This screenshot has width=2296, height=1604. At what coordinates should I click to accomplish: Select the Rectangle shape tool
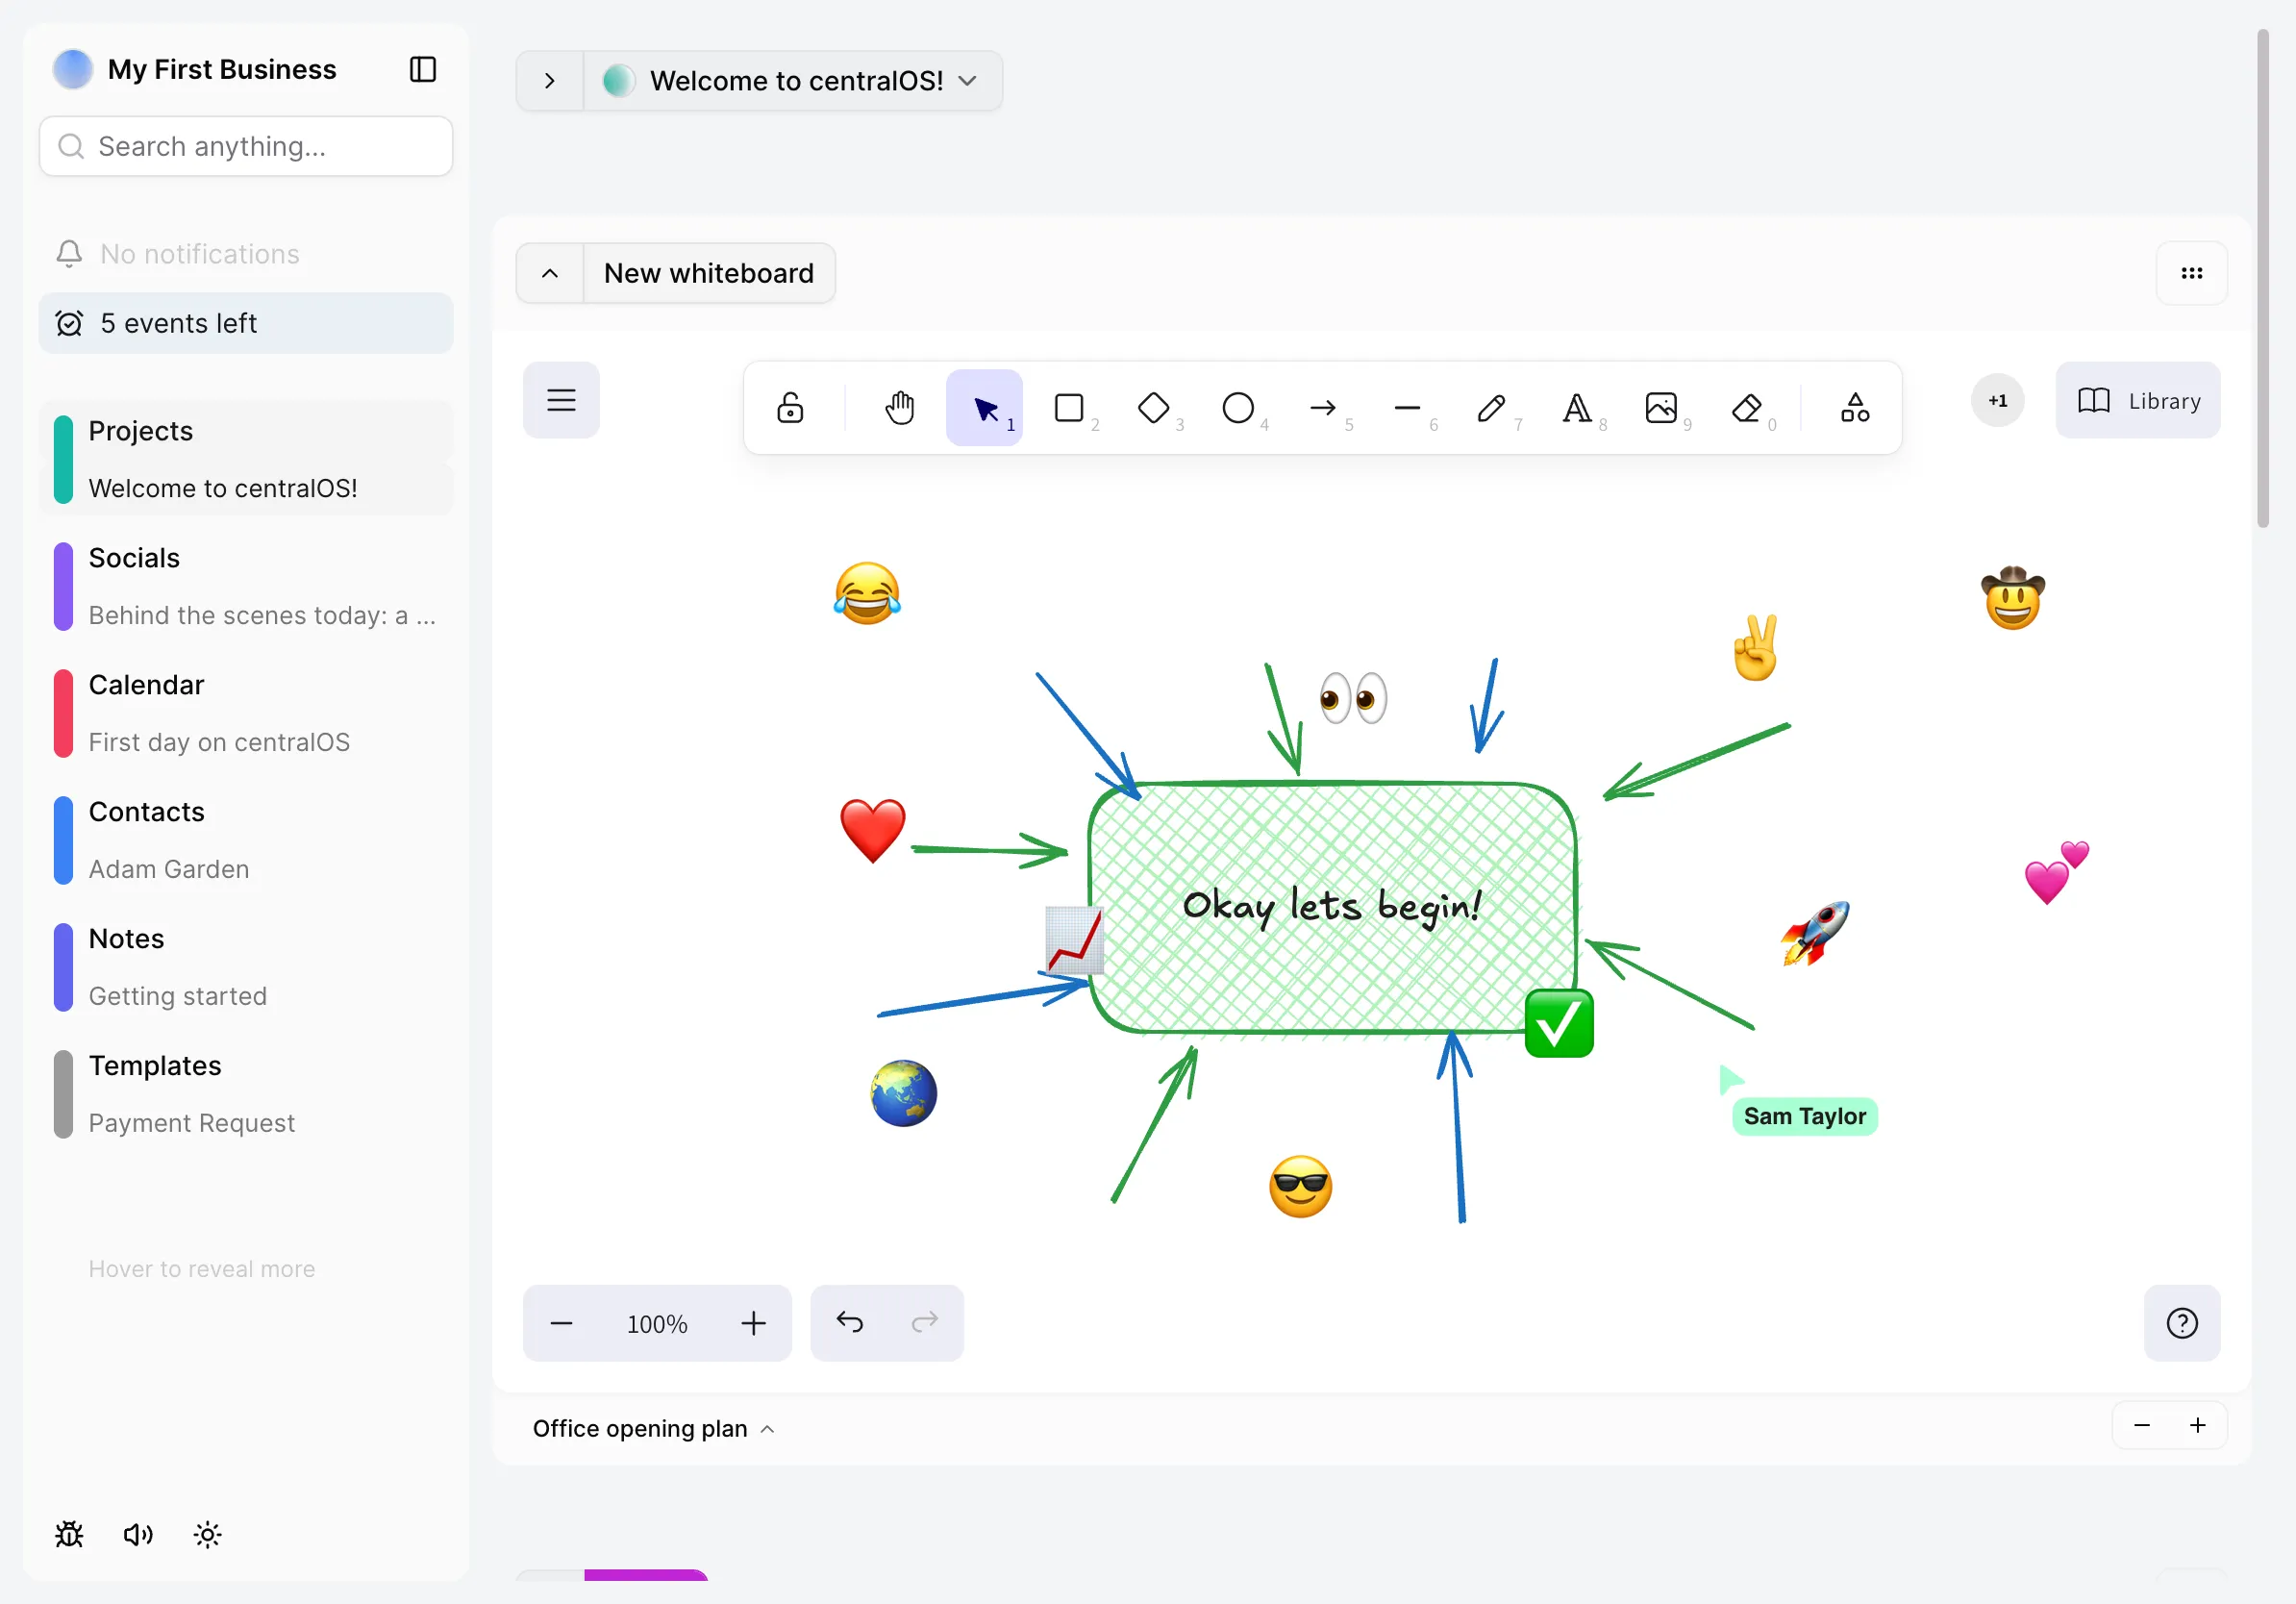point(1069,408)
